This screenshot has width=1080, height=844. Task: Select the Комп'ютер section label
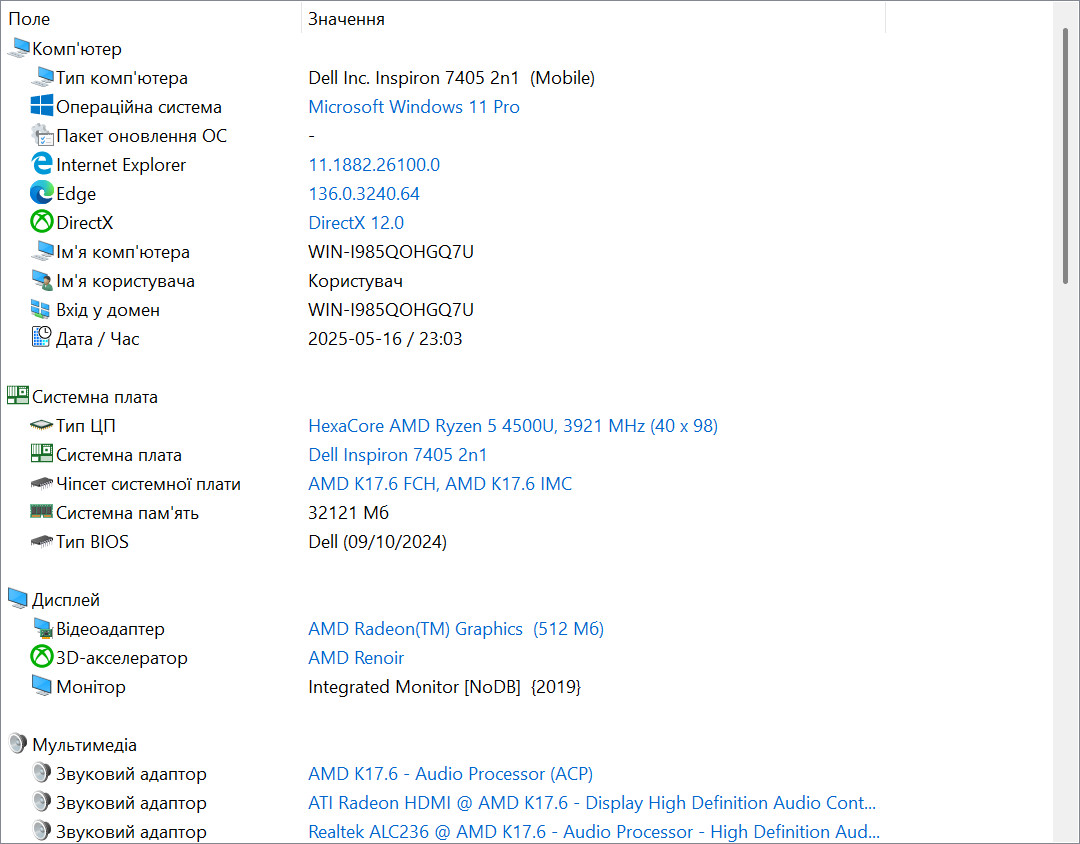pos(77,49)
